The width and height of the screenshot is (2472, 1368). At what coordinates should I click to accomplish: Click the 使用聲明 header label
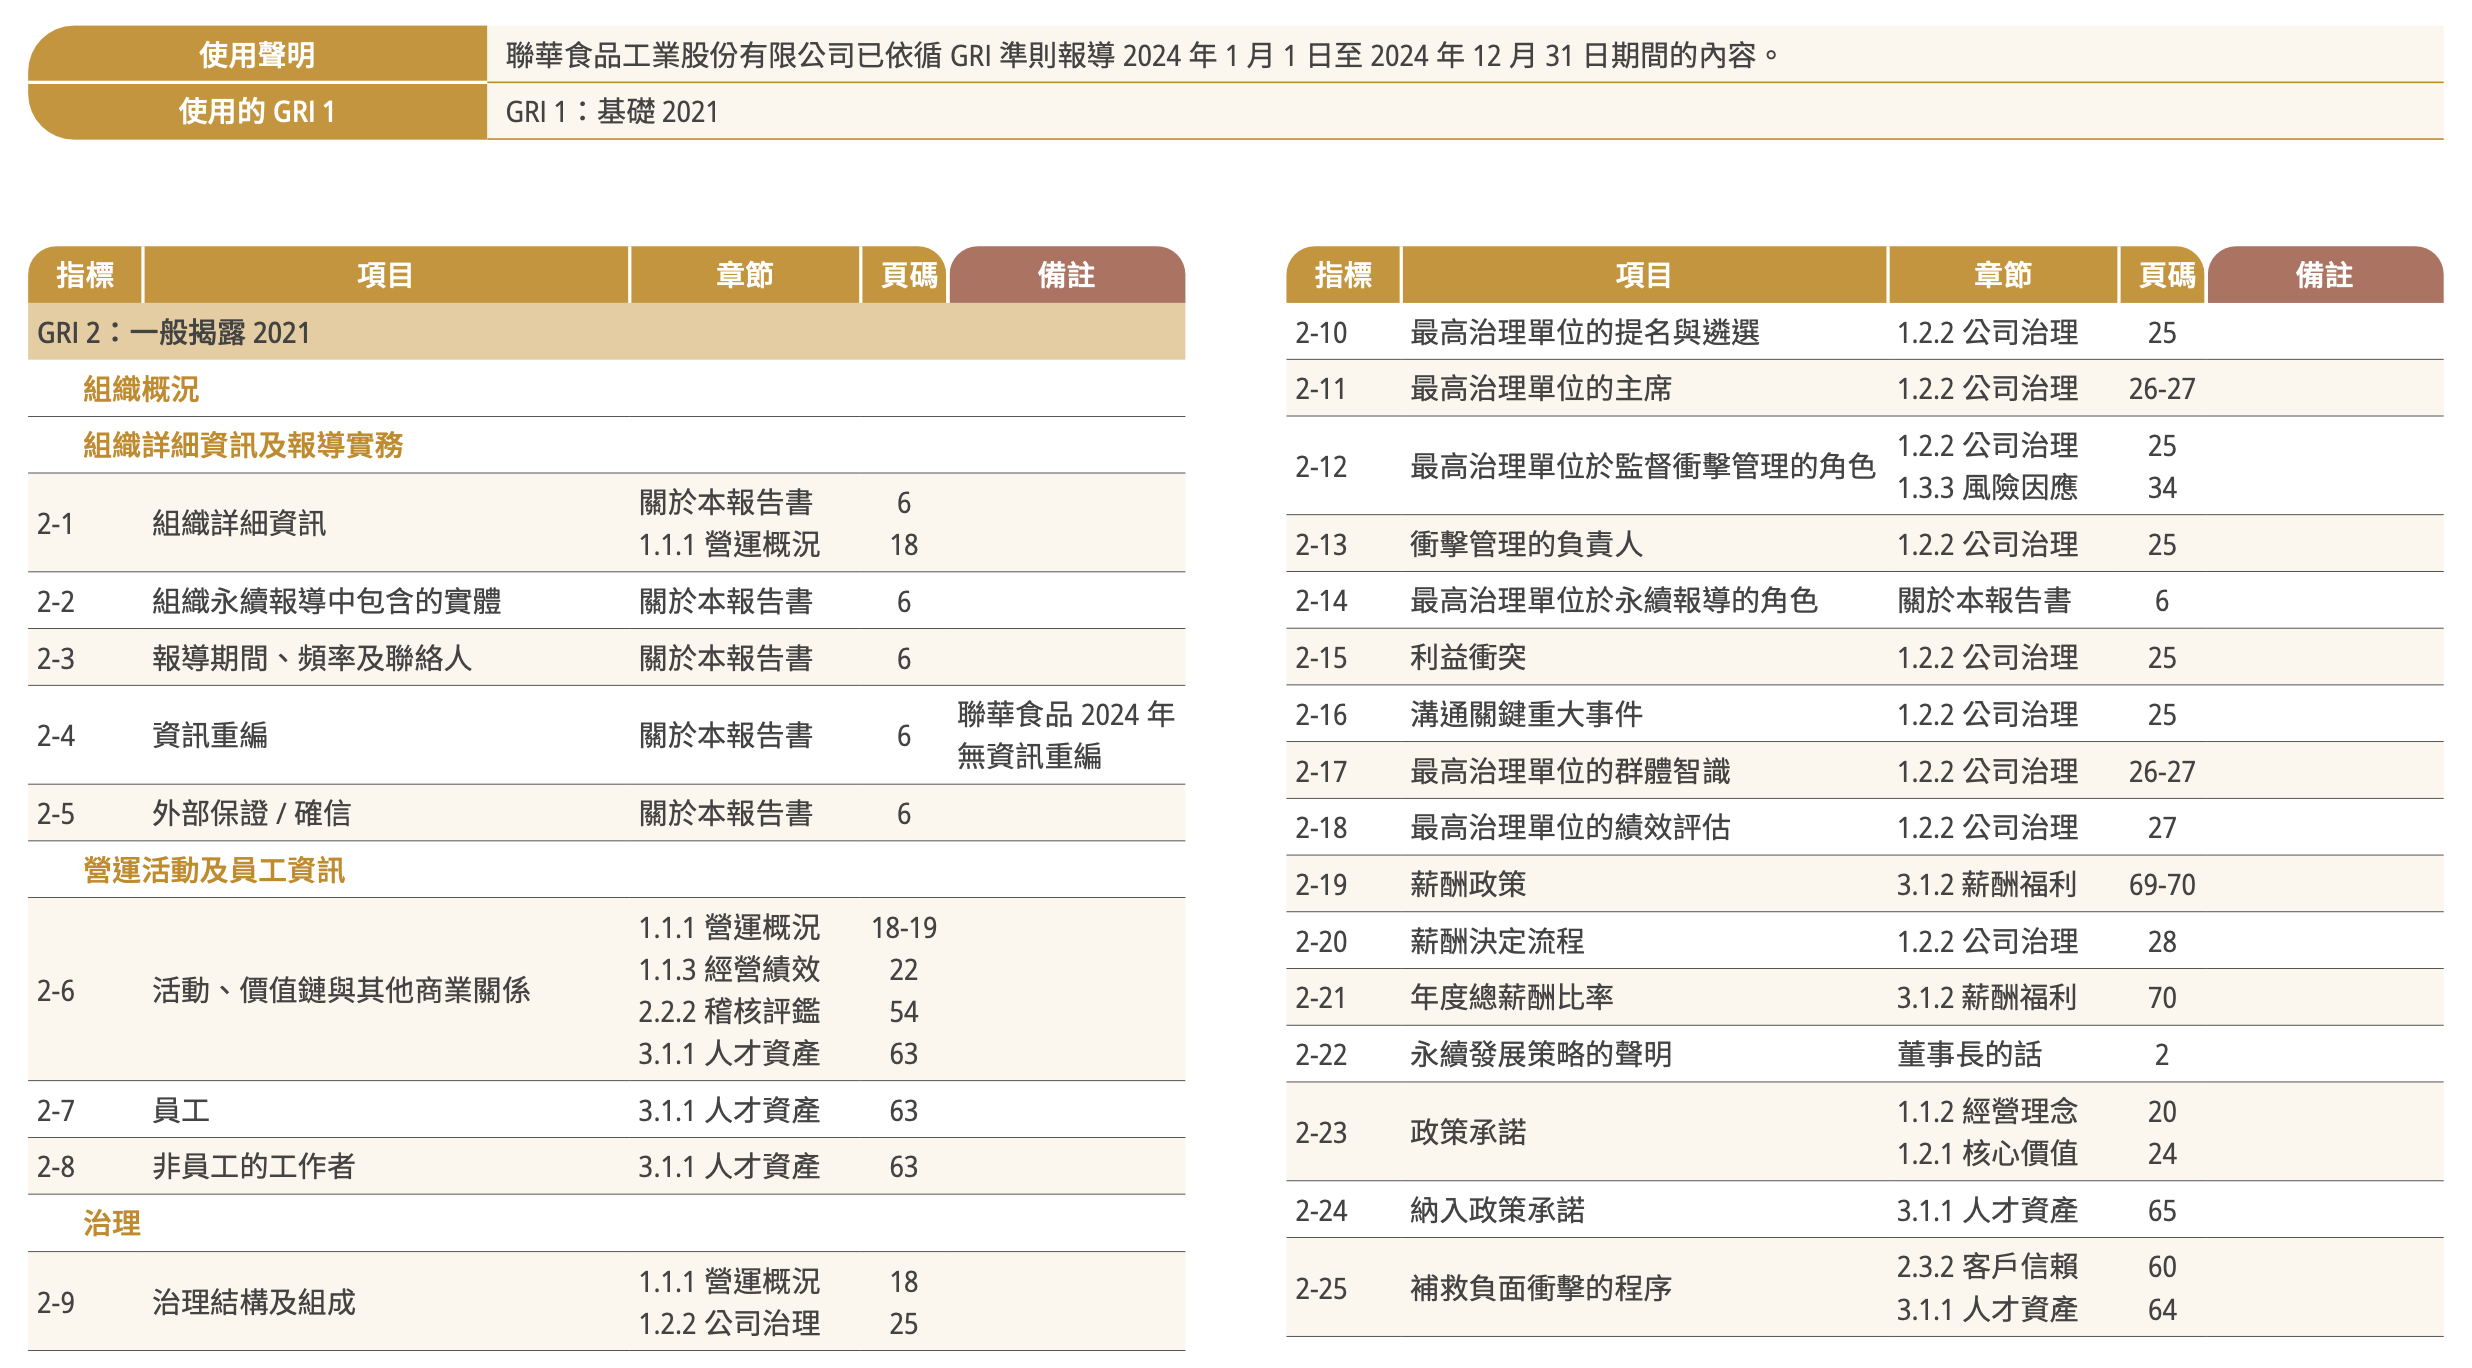[x=257, y=54]
